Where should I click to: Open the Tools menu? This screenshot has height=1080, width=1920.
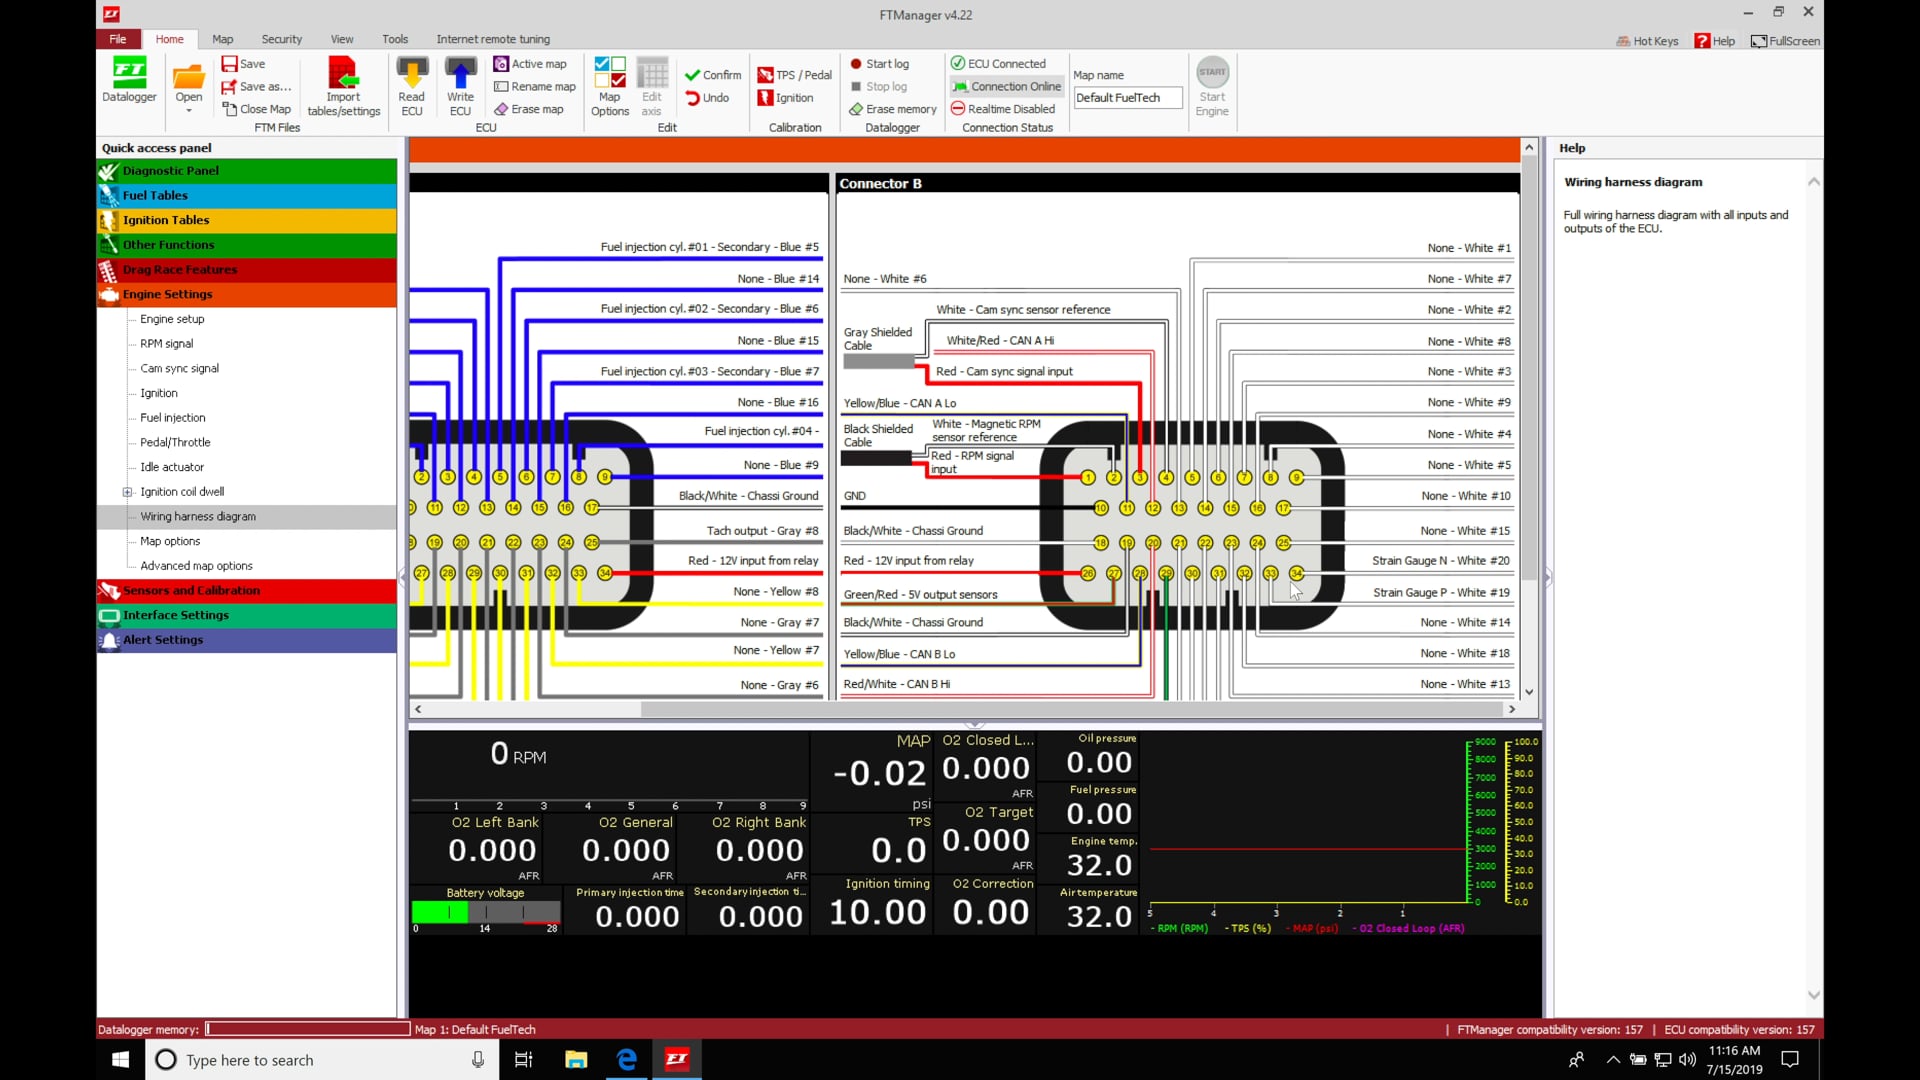click(x=394, y=39)
